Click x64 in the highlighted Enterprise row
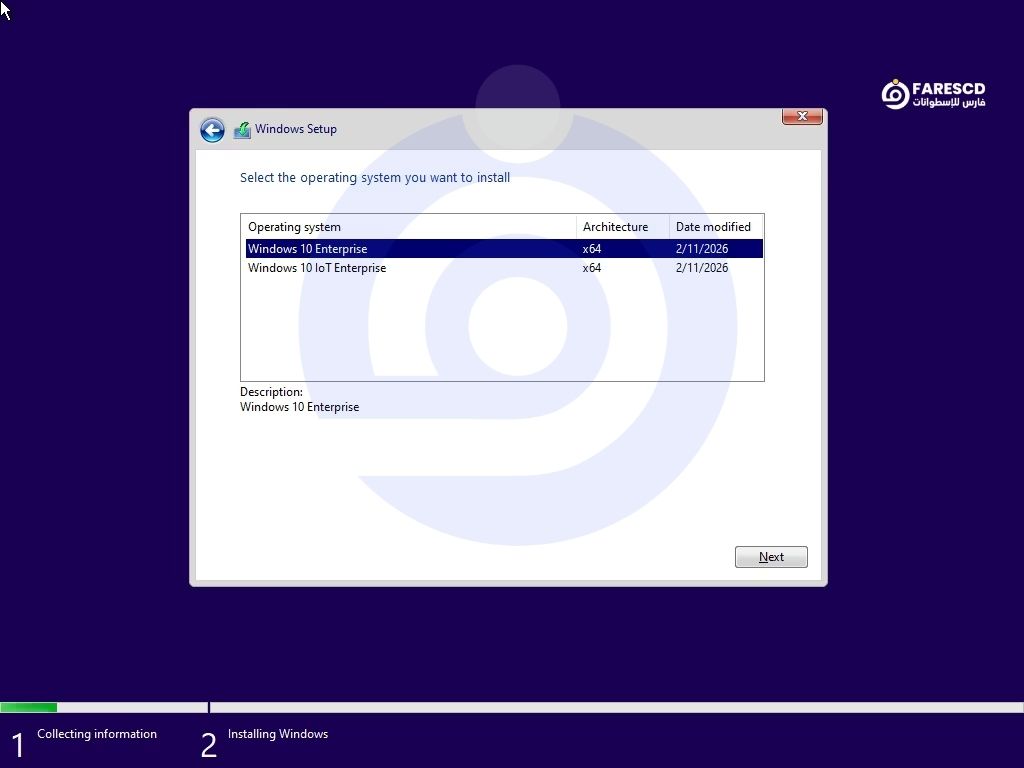1024x768 pixels. point(592,249)
